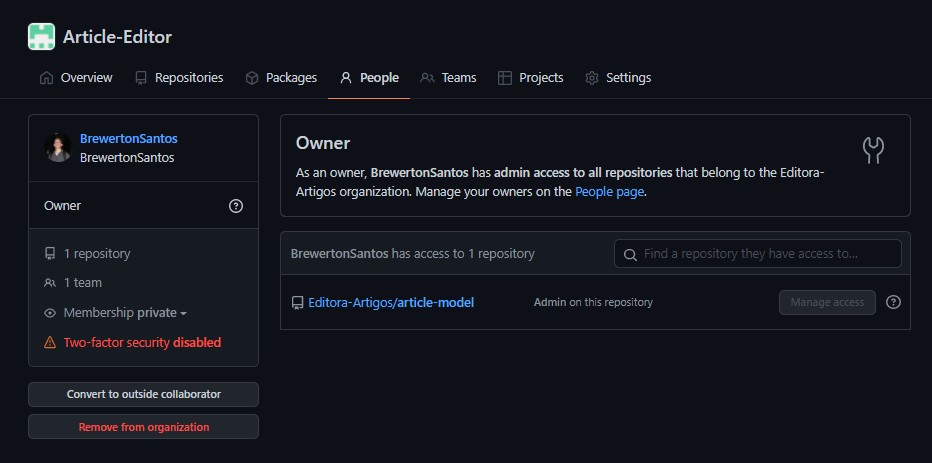
Task: Click the eye icon beside Membership
Action: (x=50, y=313)
